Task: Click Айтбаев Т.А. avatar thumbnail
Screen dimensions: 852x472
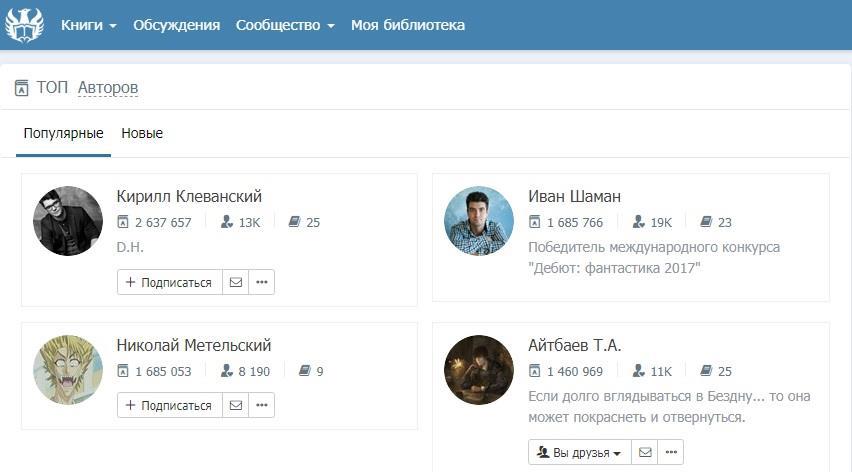Action: tap(479, 370)
